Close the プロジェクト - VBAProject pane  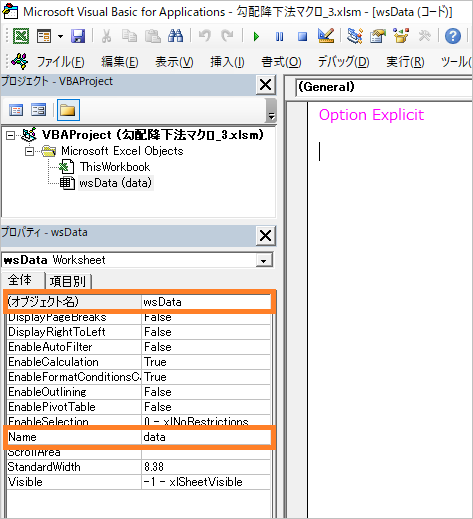[x=265, y=85]
